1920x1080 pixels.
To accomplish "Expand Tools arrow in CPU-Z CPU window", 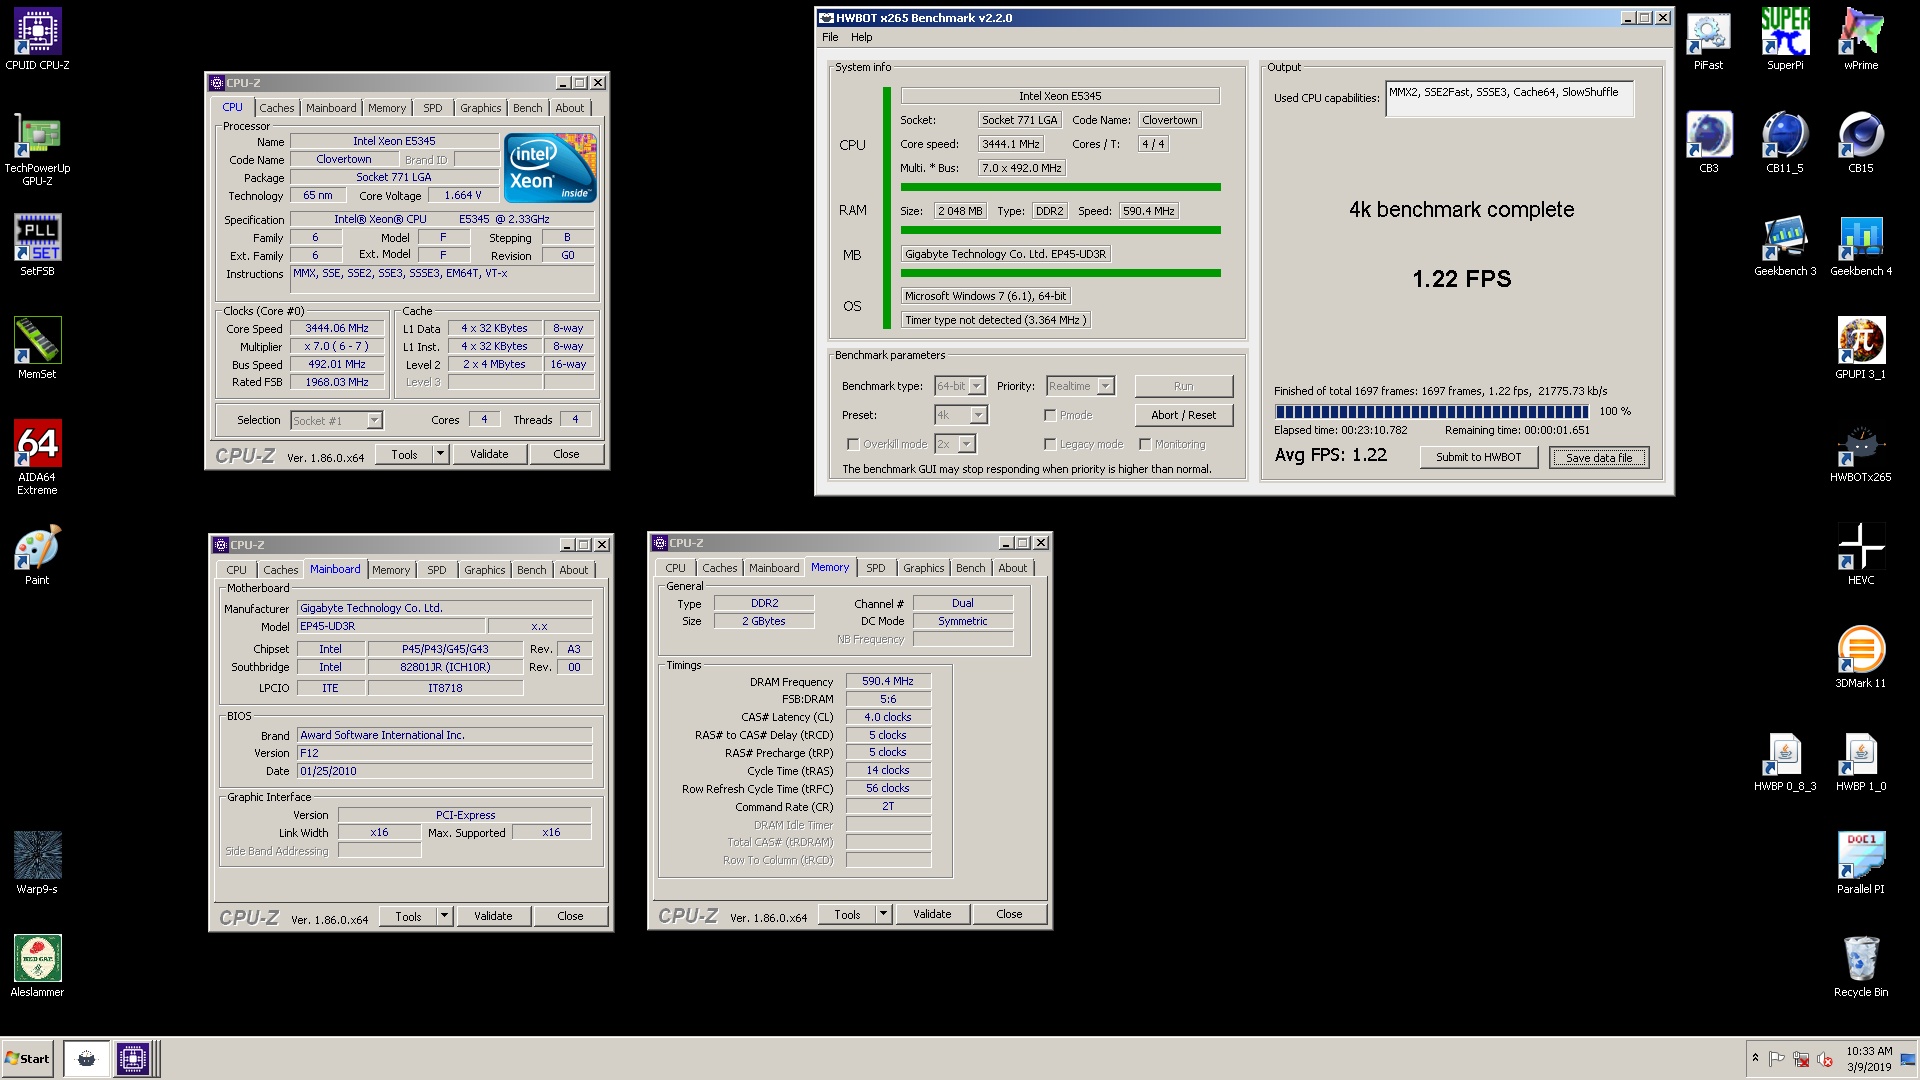I will [440, 454].
